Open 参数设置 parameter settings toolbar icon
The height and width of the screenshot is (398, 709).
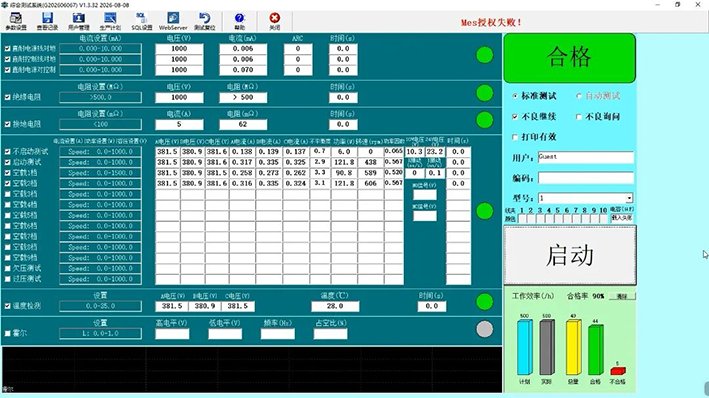16,21
